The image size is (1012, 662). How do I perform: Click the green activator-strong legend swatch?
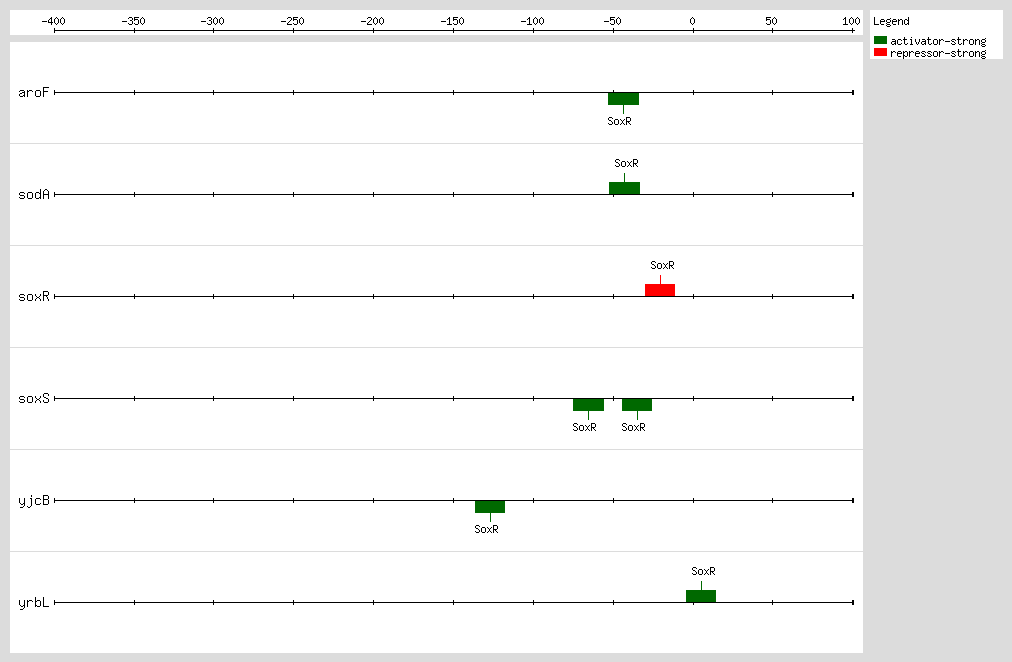click(880, 40)
